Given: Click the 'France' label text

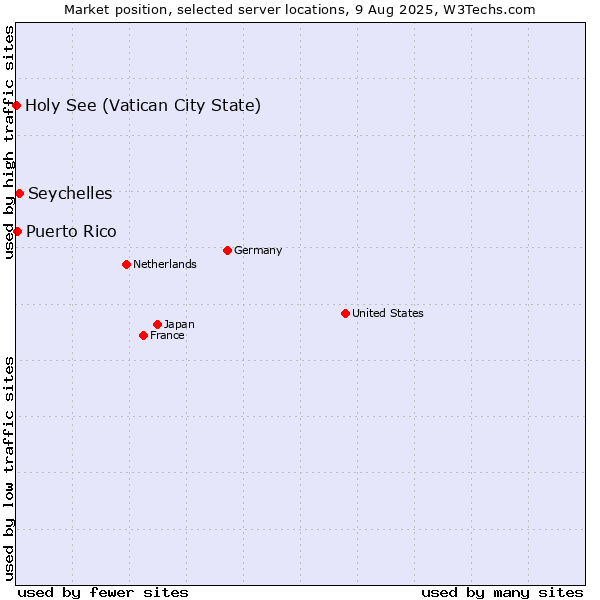Looking at the screenshot, I should 167,336.
